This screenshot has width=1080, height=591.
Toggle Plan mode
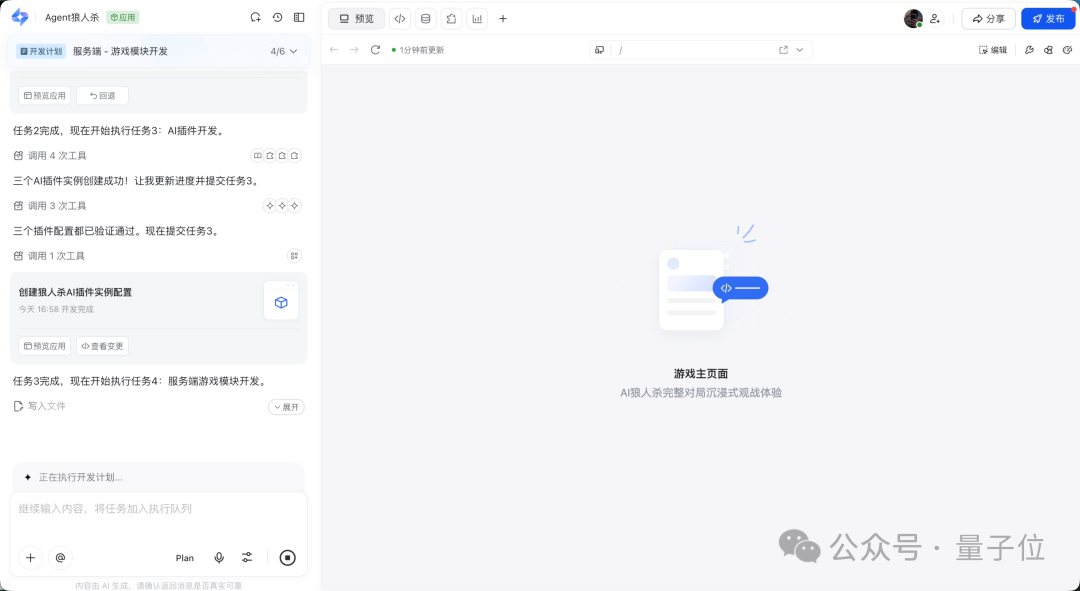185,558
